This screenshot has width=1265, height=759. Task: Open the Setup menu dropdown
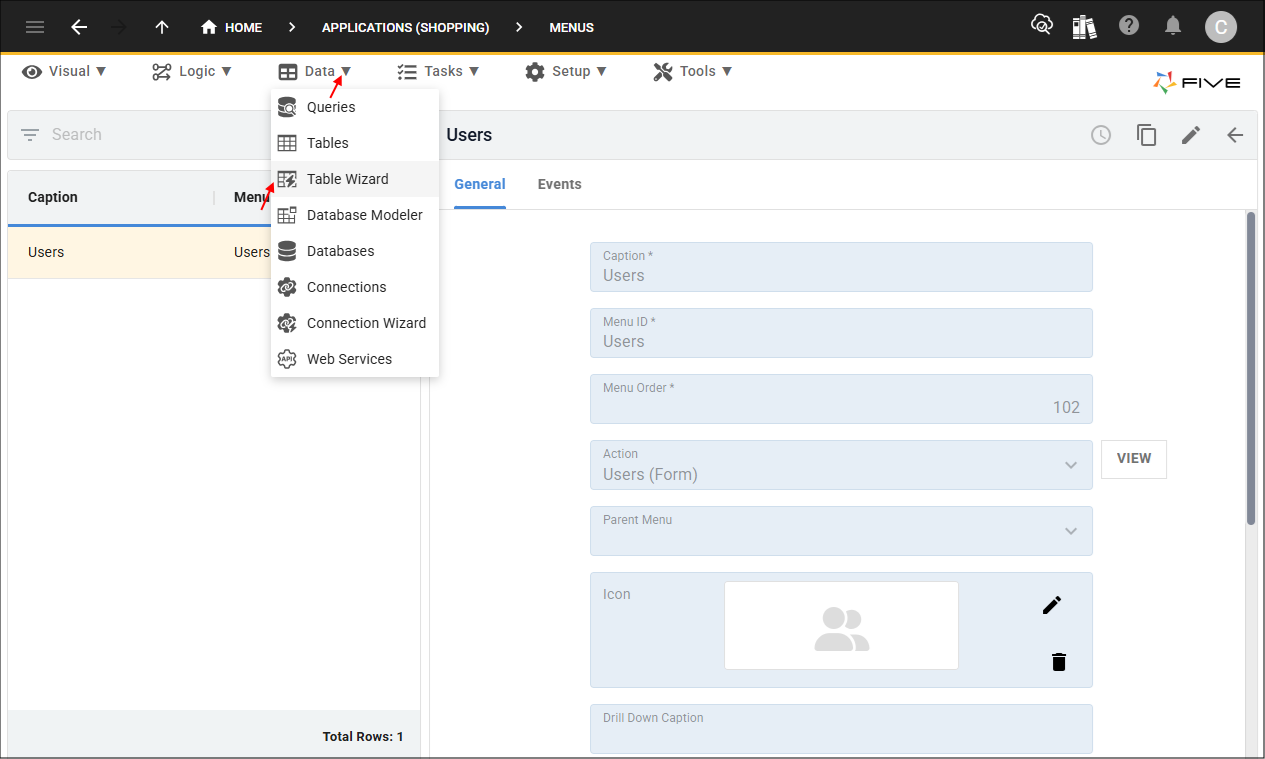pyautogui.click(x=566, y=71)
